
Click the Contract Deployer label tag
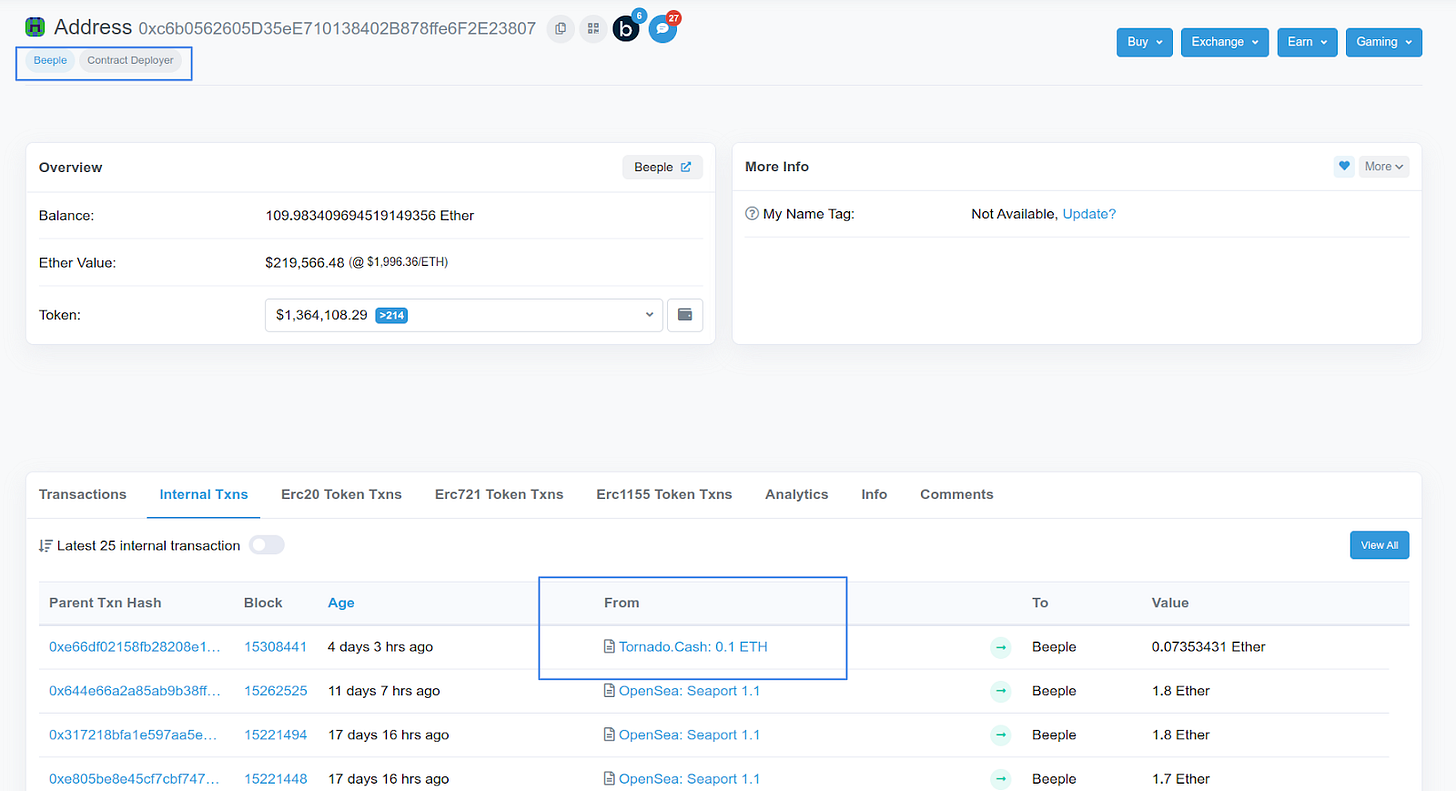tap(131, 60)
